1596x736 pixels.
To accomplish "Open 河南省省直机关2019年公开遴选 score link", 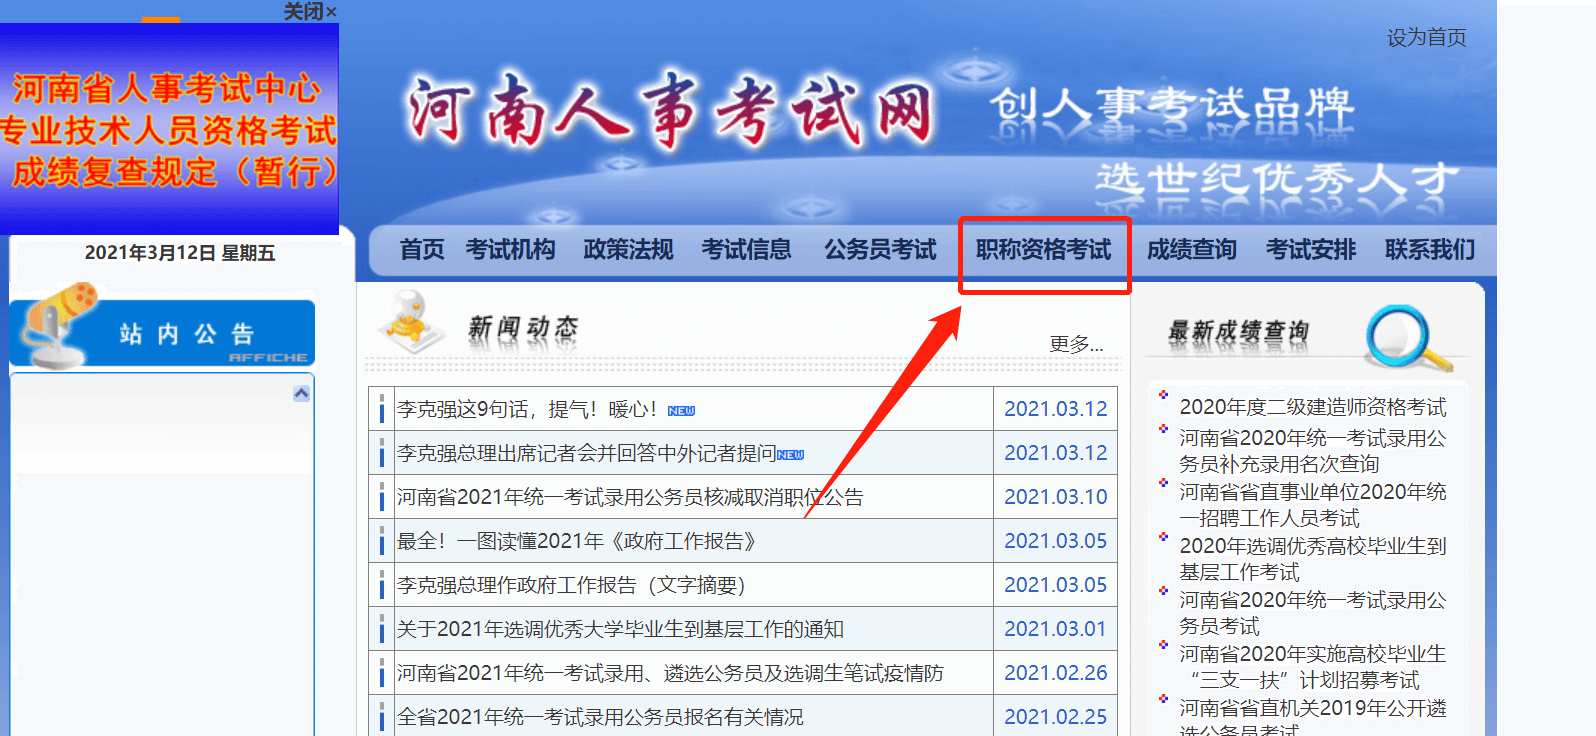I will (x=1313, y=716).
